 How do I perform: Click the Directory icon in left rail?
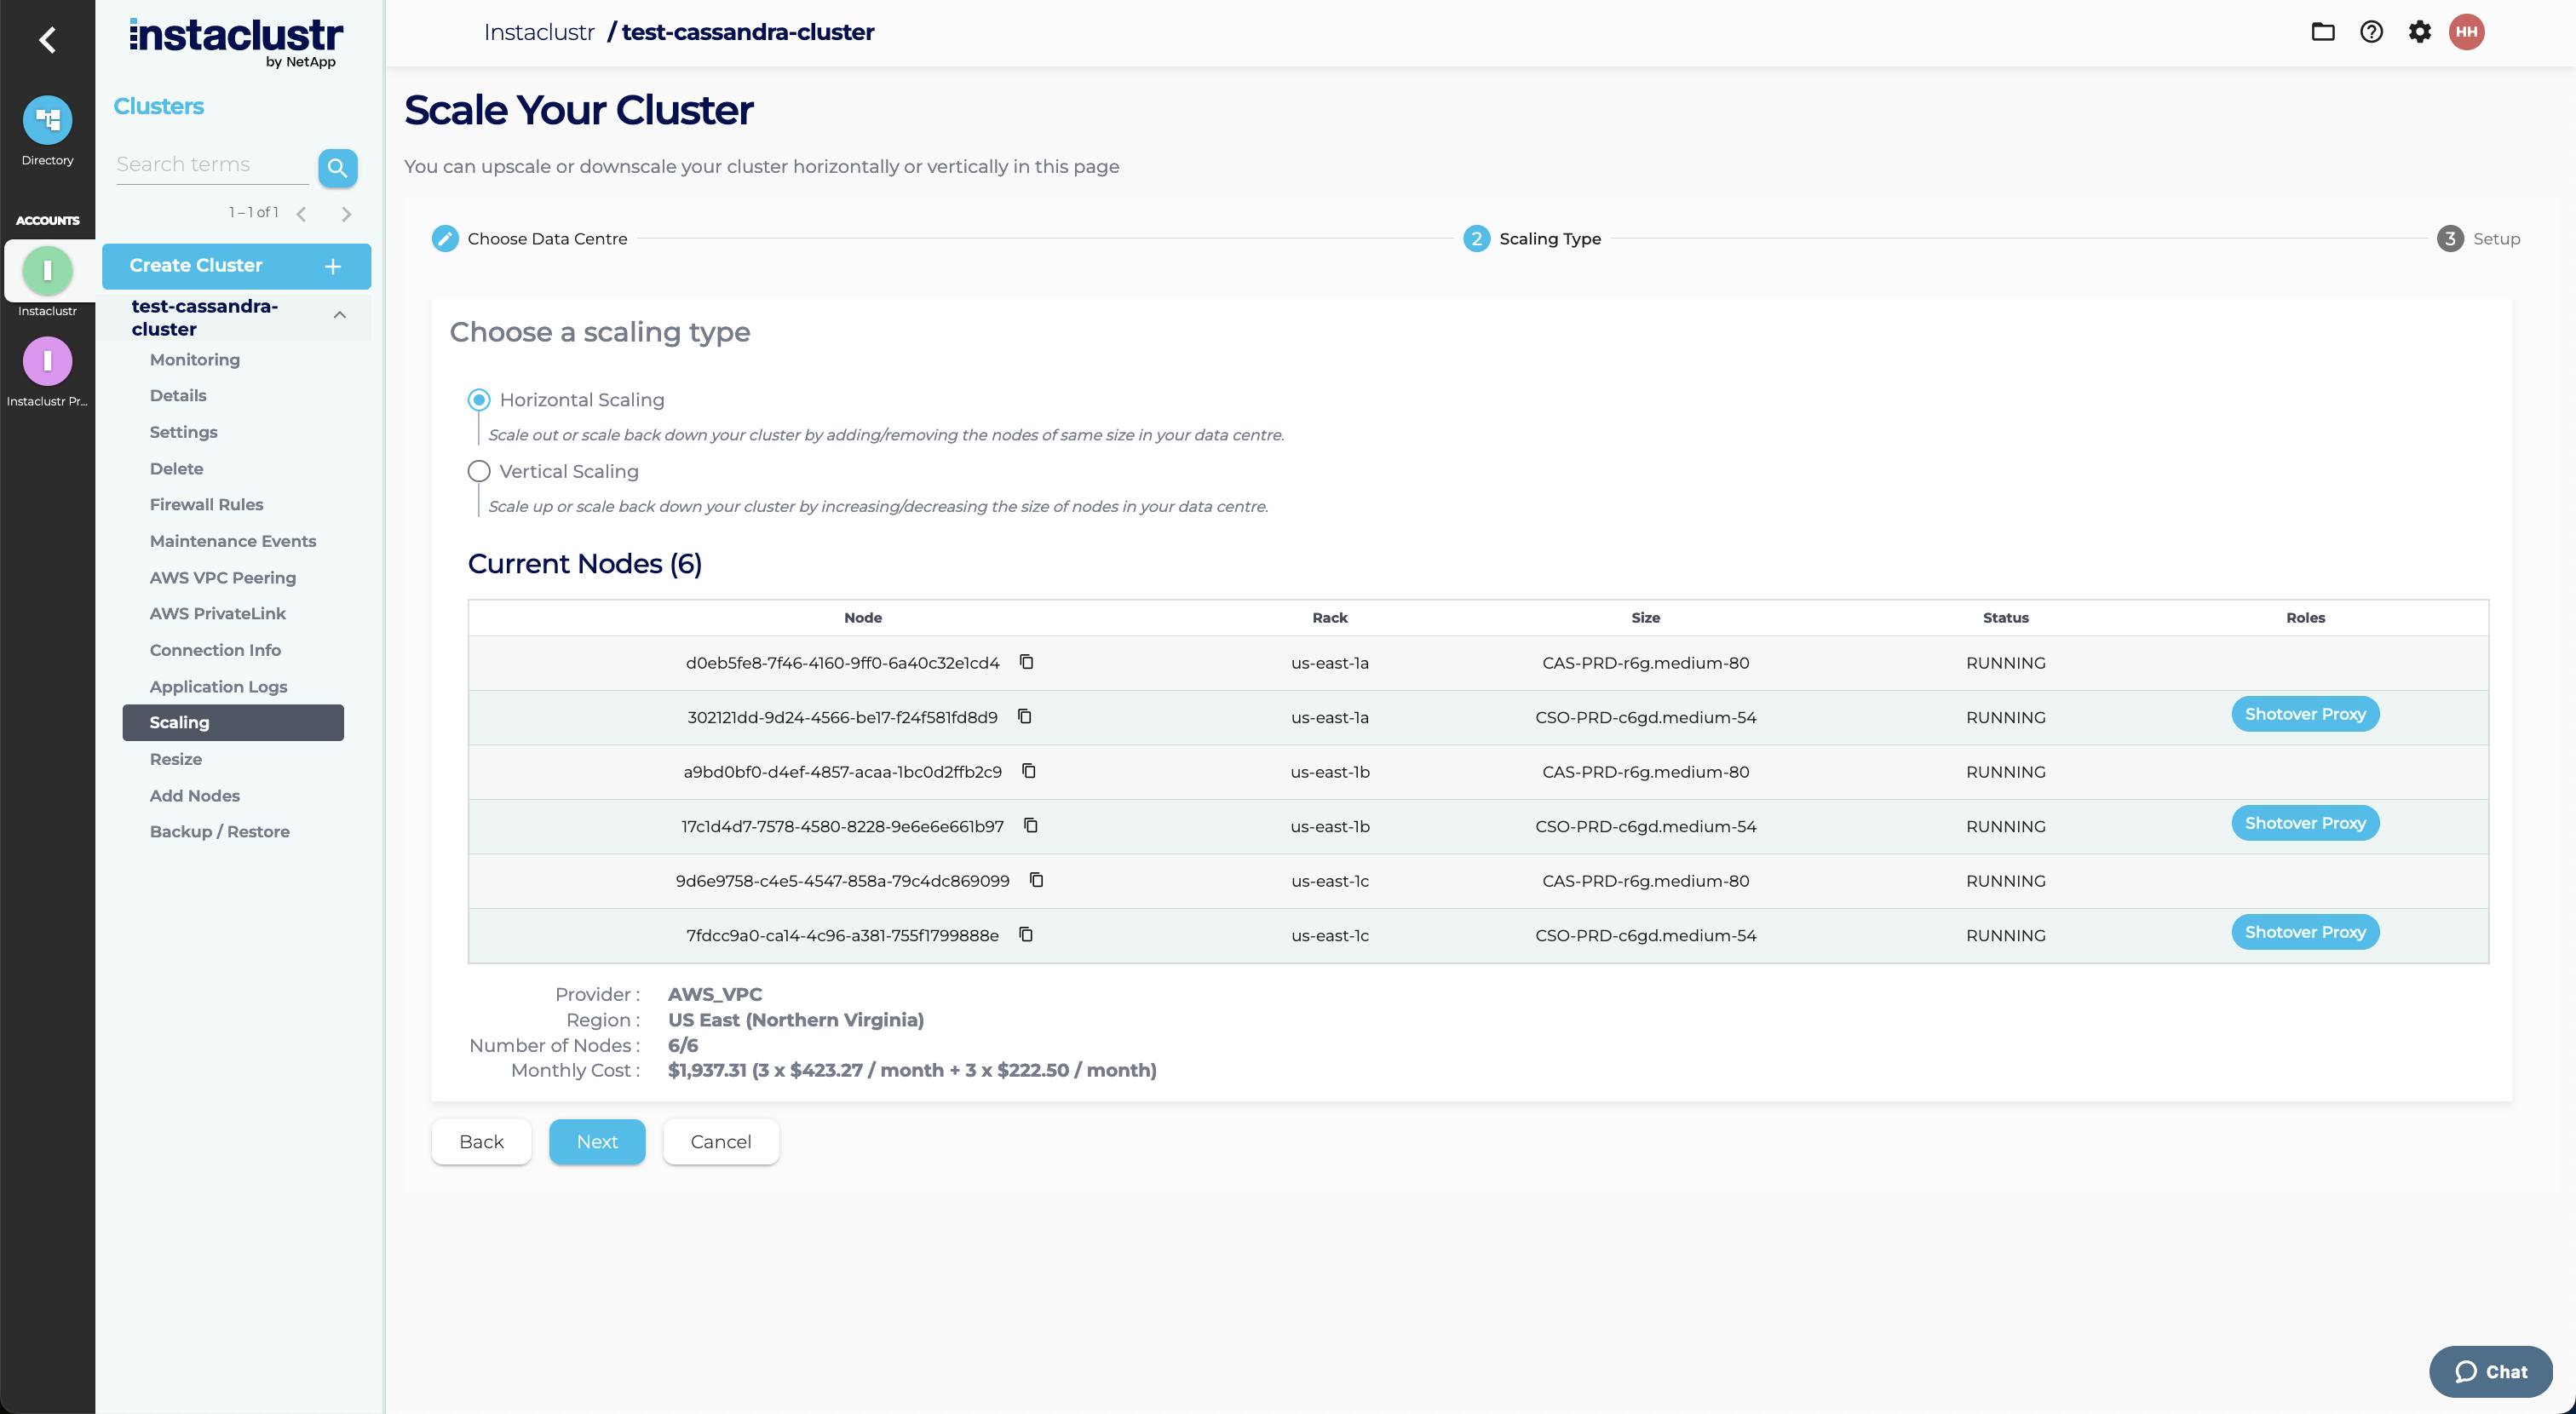click(x=47, y=121)
